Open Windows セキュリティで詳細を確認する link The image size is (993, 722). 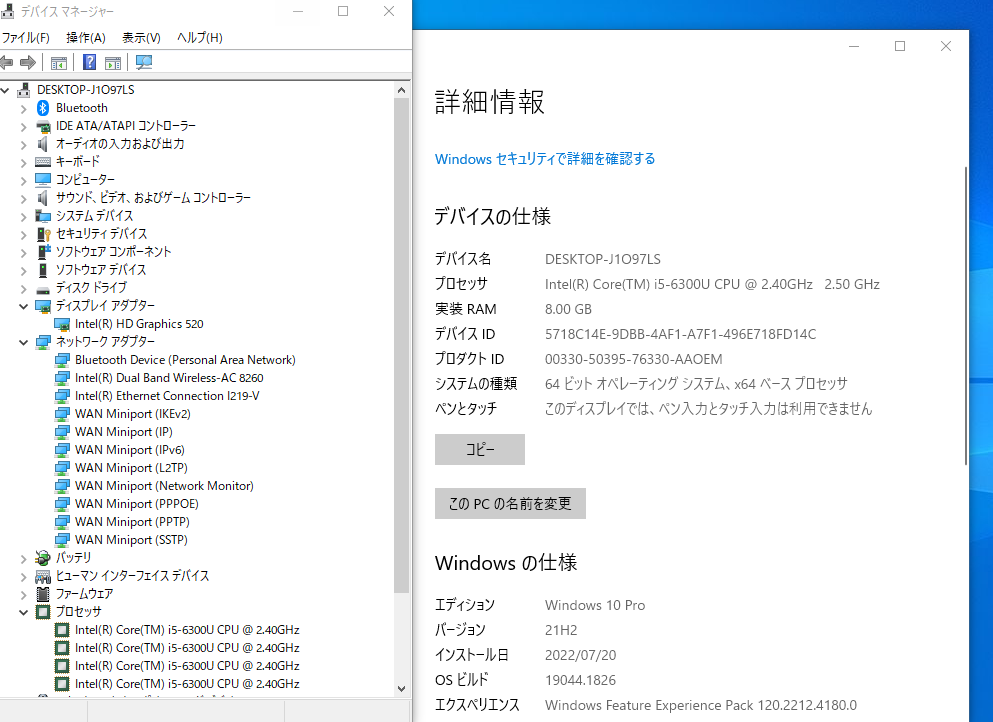(x=545, y=159)
